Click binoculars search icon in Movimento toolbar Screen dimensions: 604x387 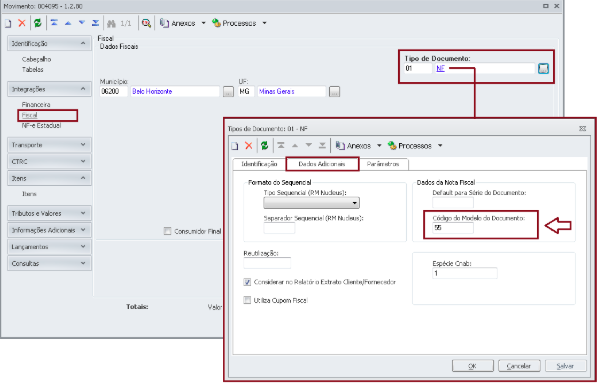[111, 23]
